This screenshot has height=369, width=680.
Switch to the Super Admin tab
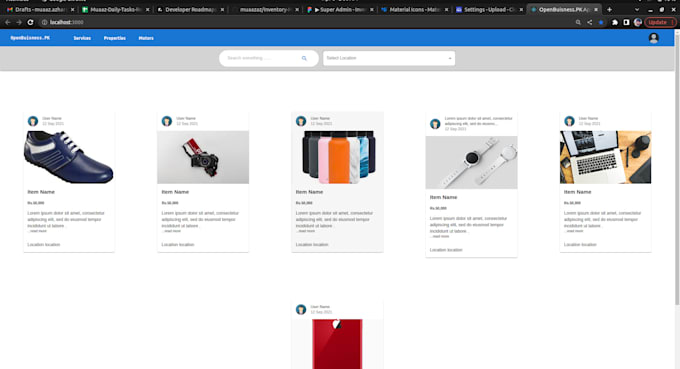pyautogui.click(x=340, y=9)
